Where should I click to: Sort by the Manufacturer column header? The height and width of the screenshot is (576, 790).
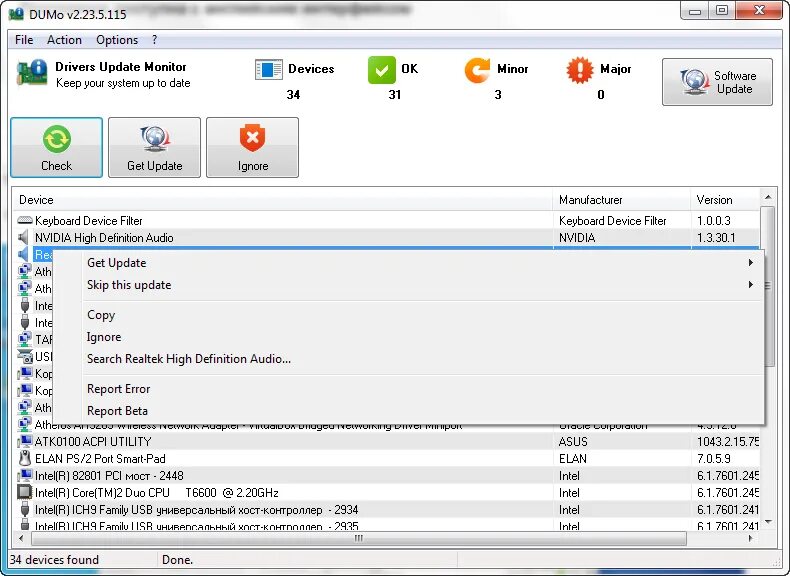[x=622, y=200]
